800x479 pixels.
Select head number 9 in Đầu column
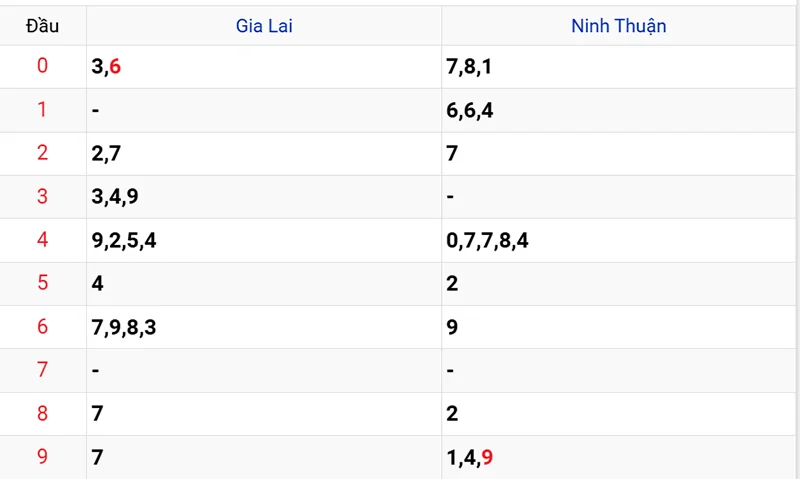coord(42,457)
